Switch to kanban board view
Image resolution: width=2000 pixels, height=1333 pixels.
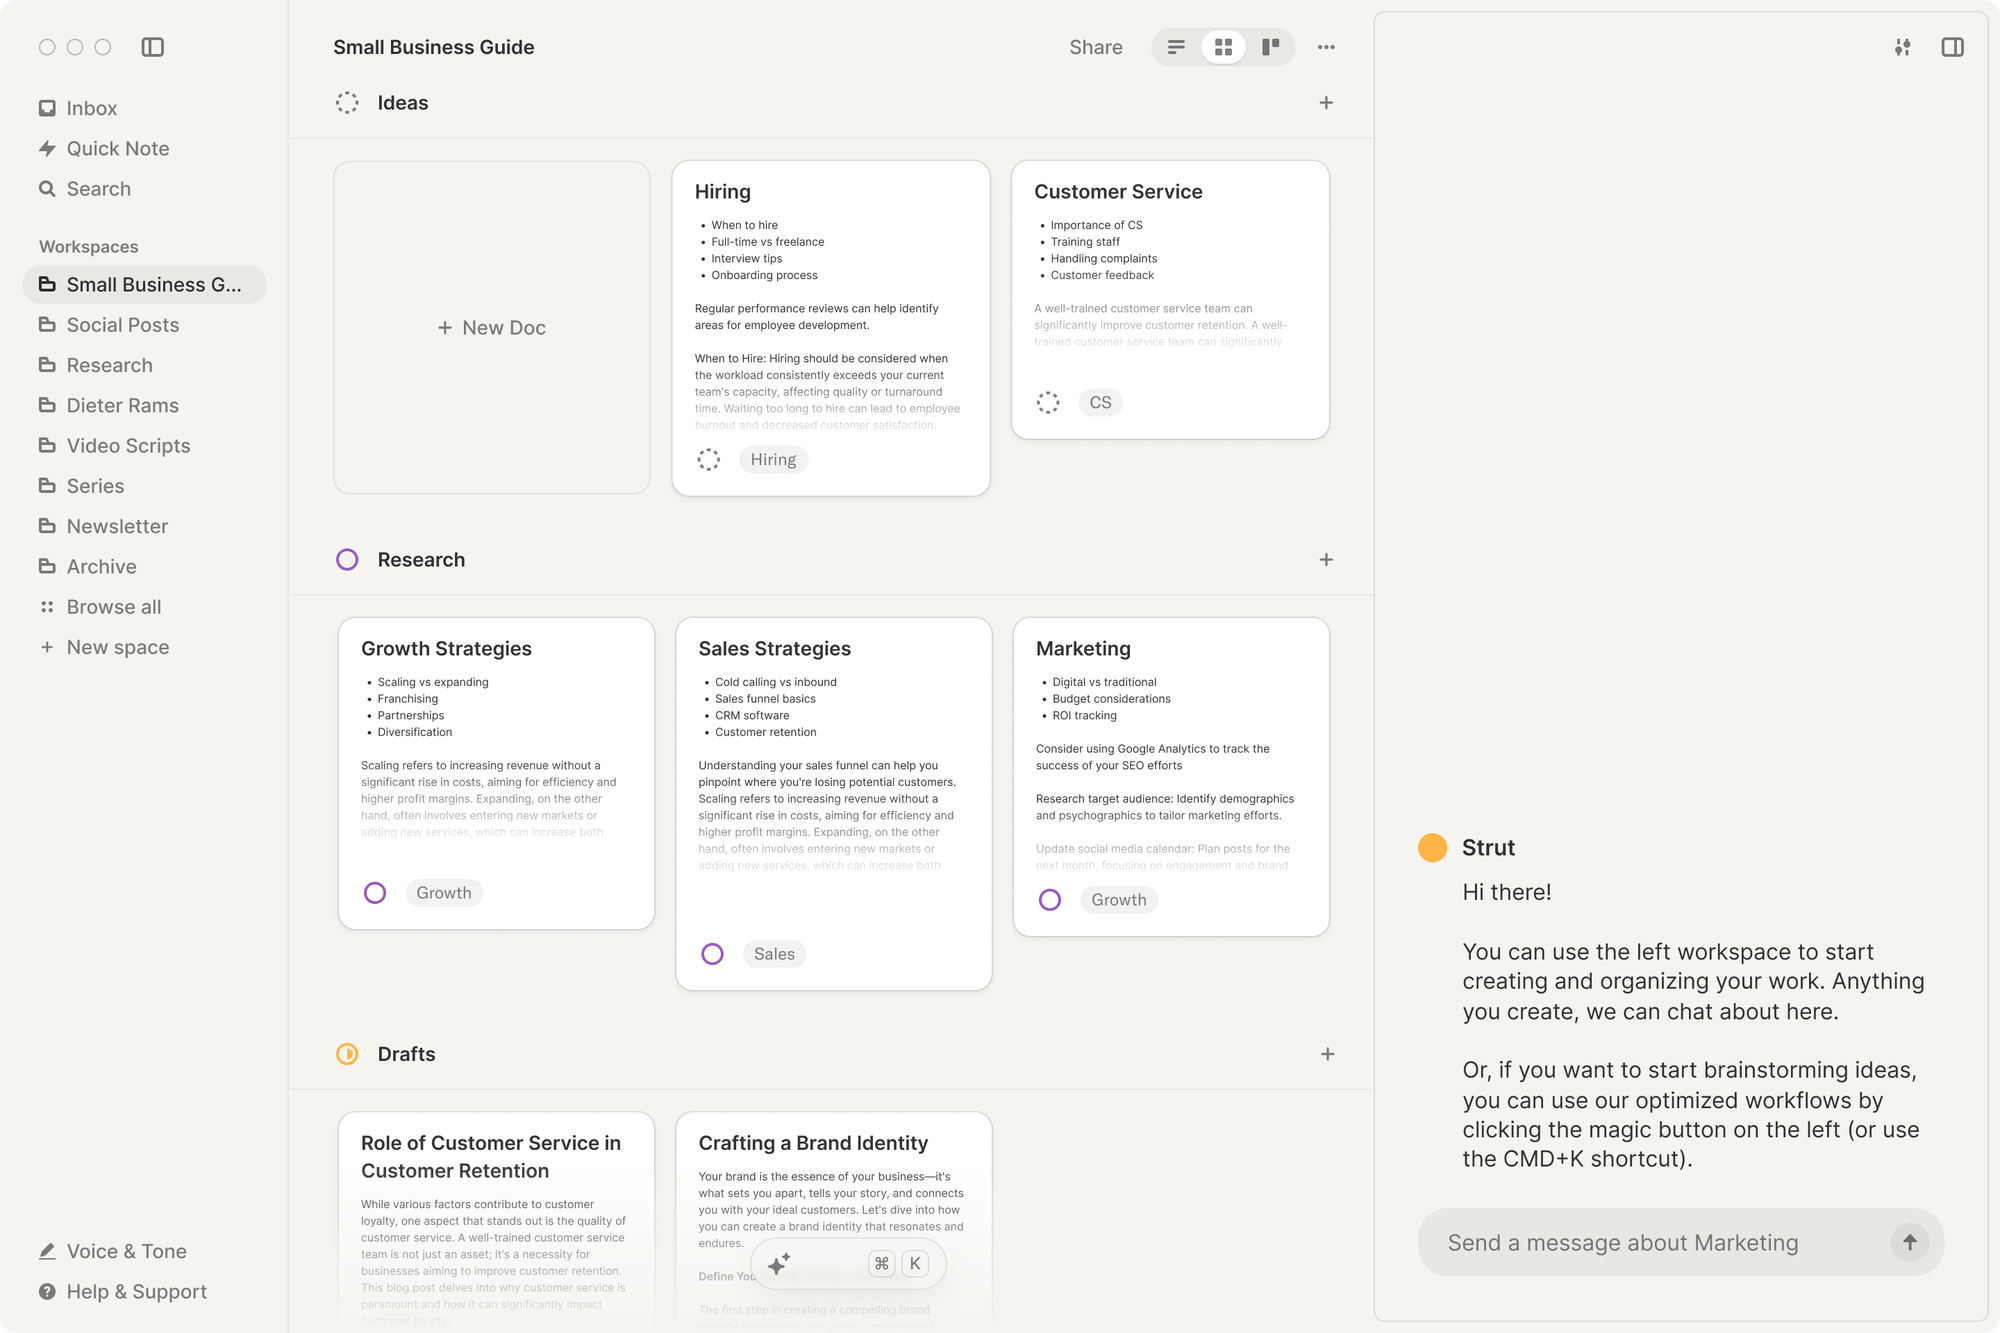(1270, 47)
